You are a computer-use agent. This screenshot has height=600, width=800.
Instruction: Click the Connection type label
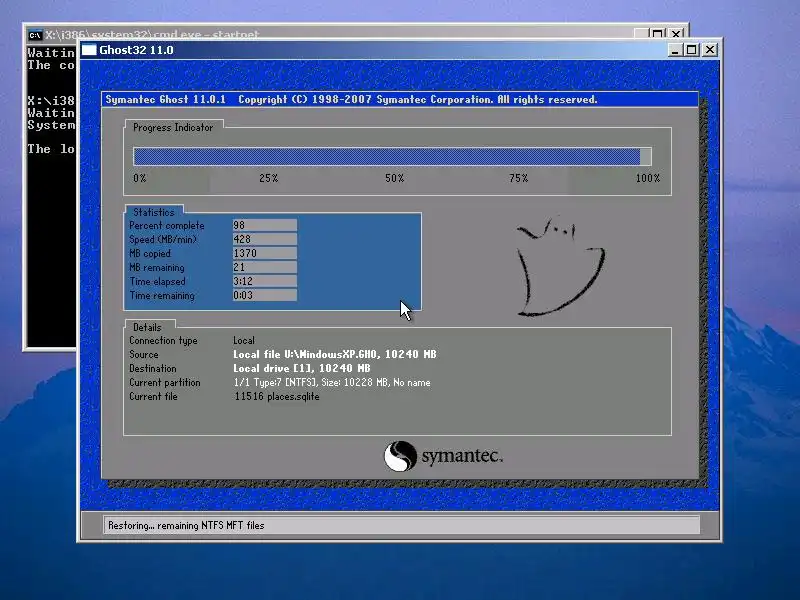click(x=163, y=341)
